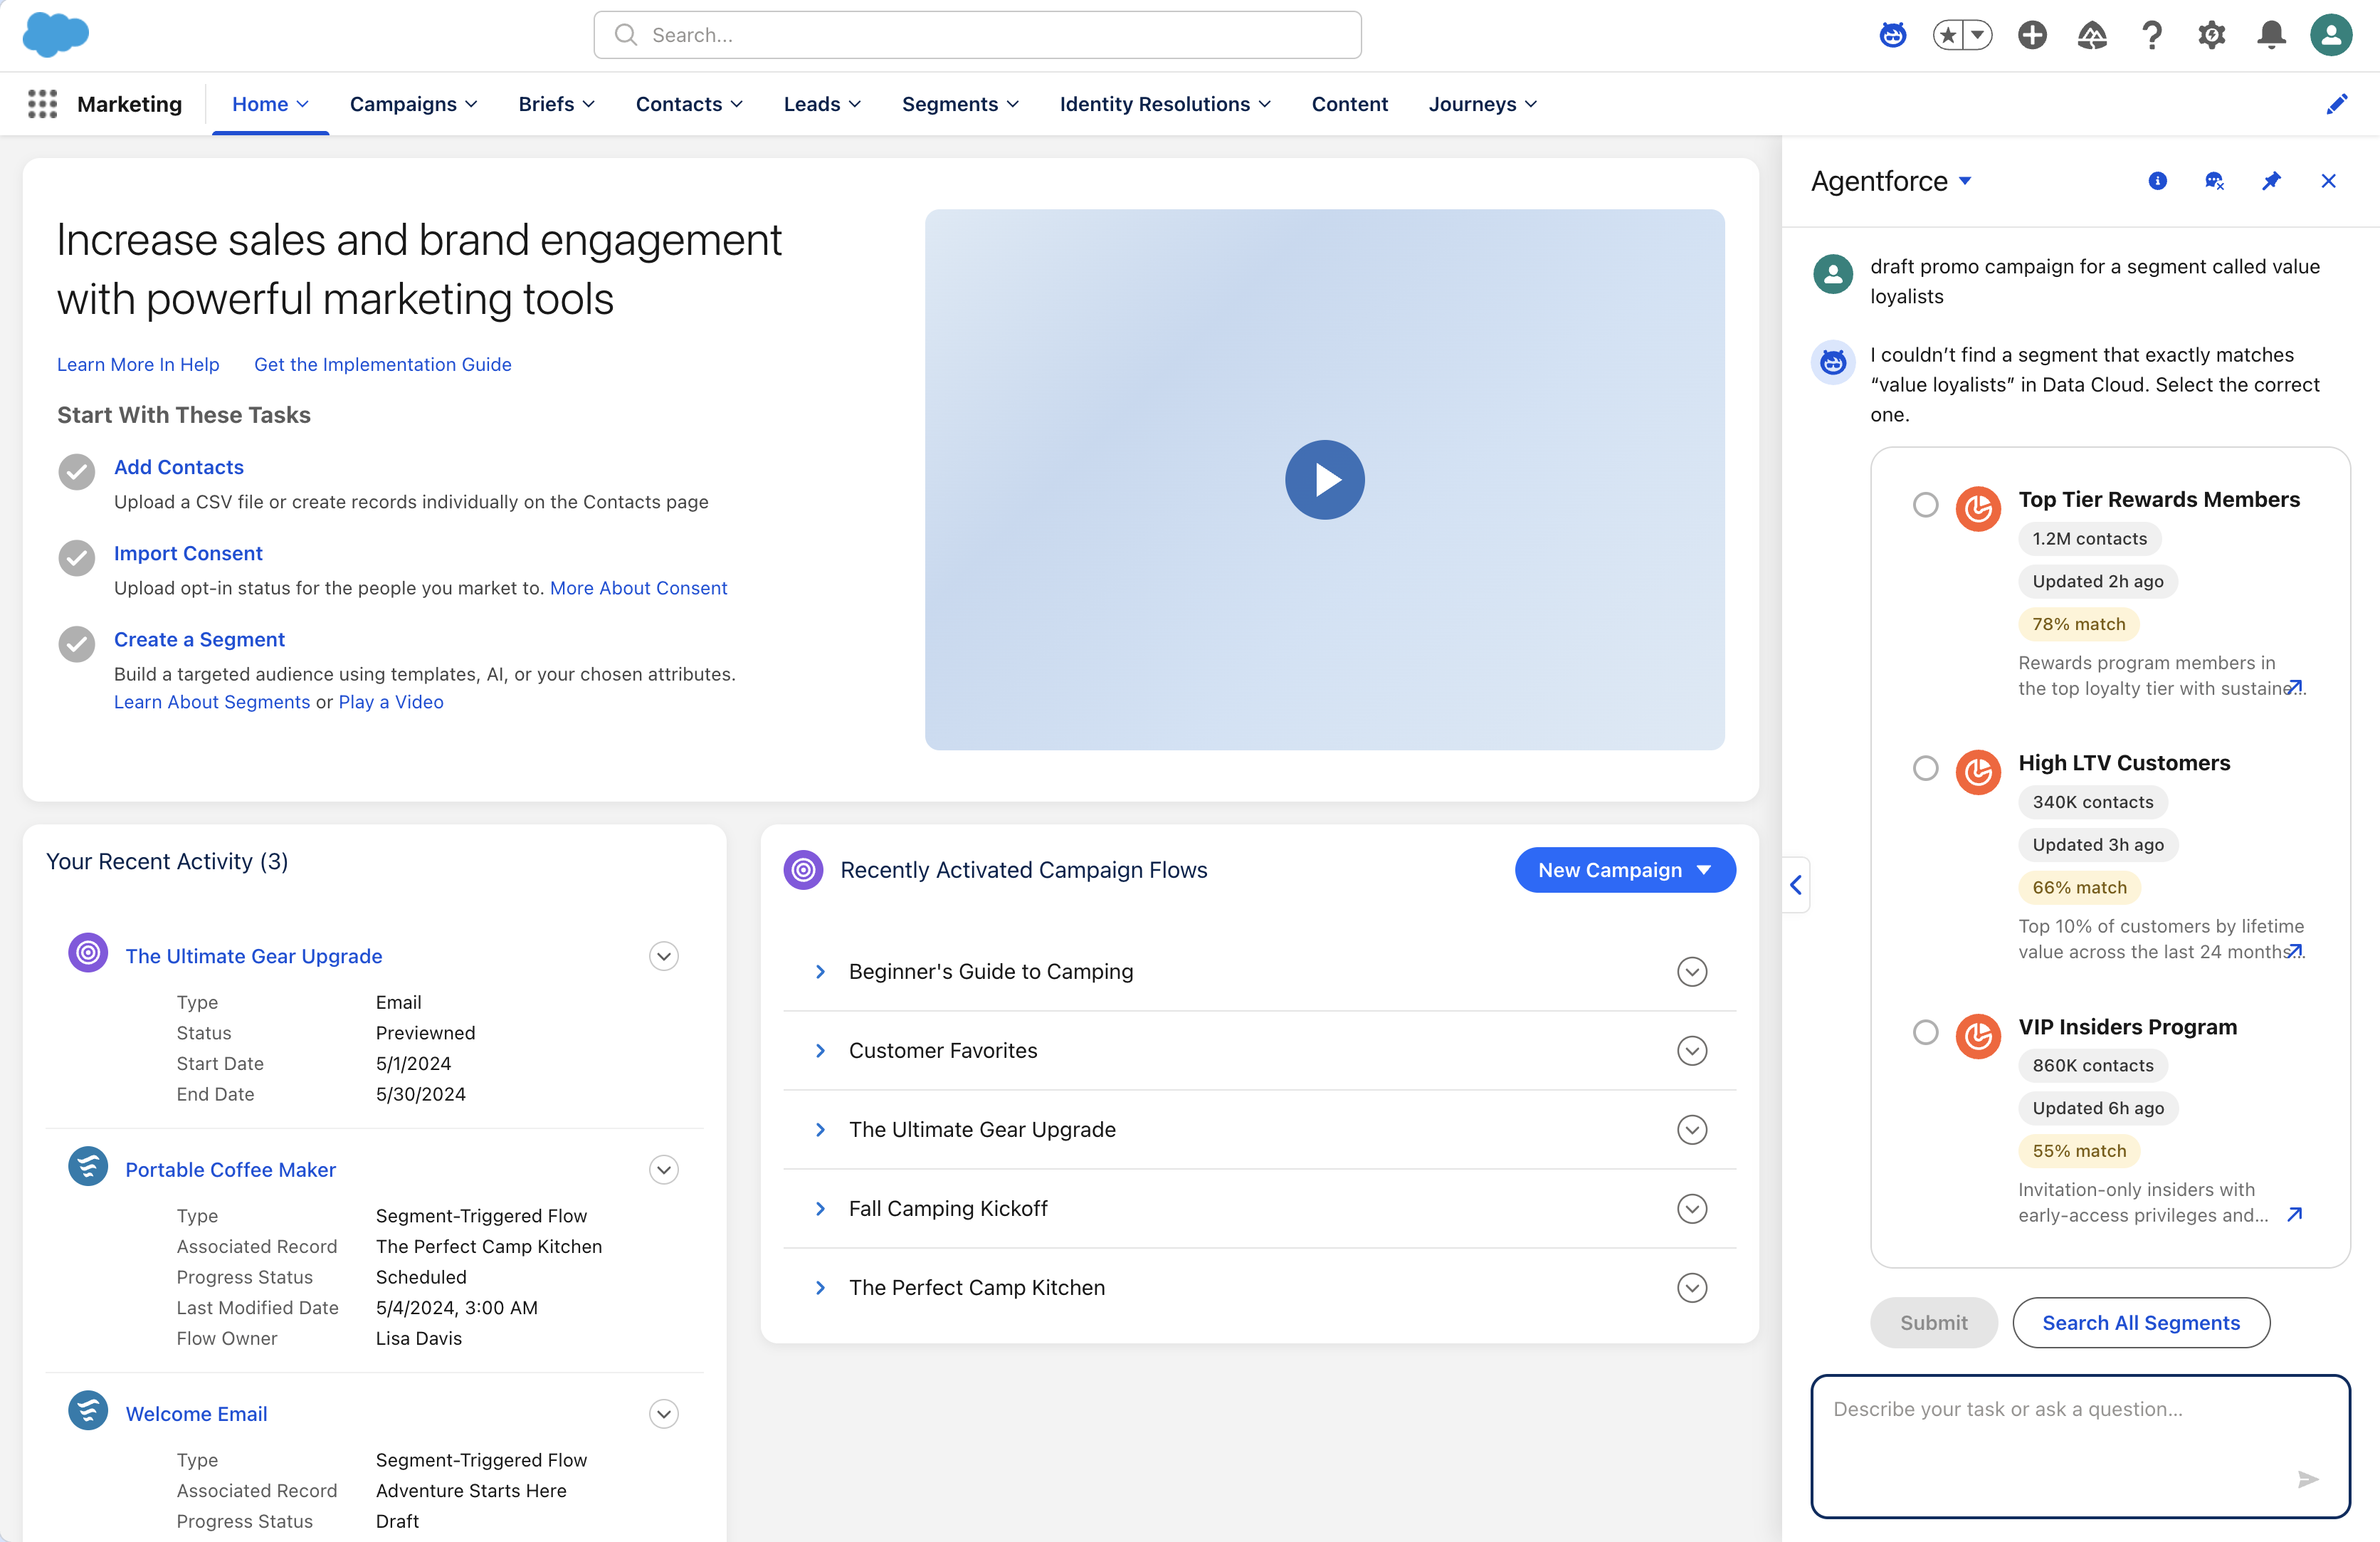
Task: Open the Trailhead guidance icon
Action: [x=2092, y=35]
